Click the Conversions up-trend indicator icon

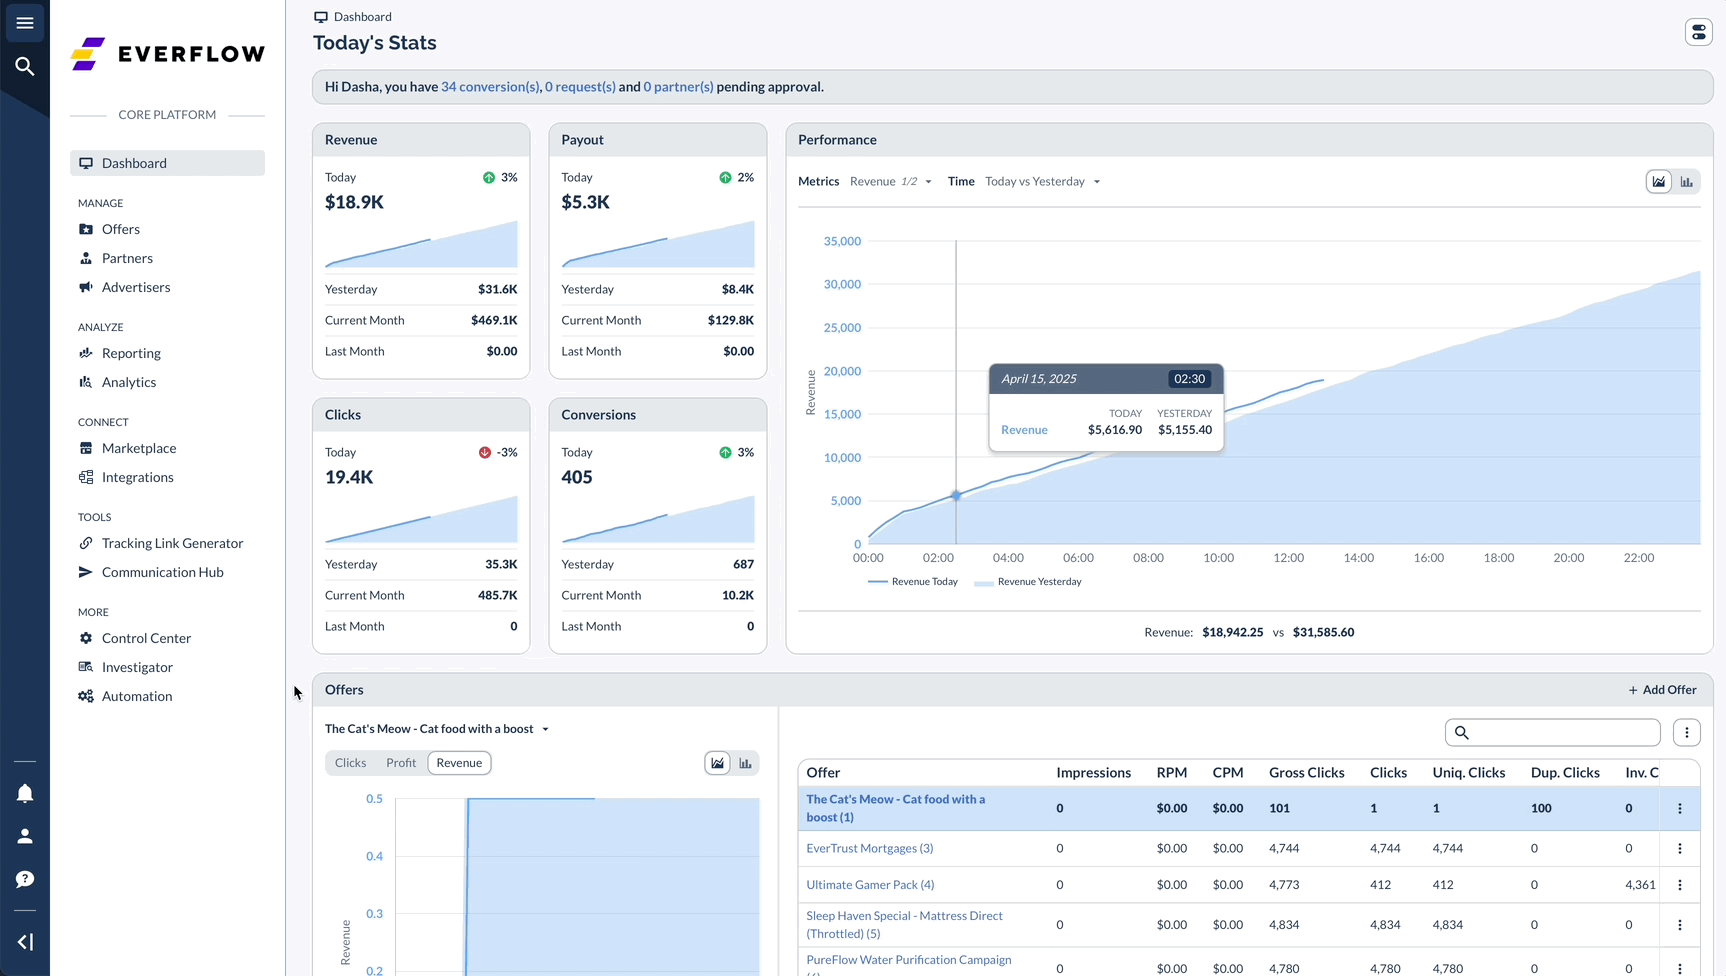click(725, 453)
